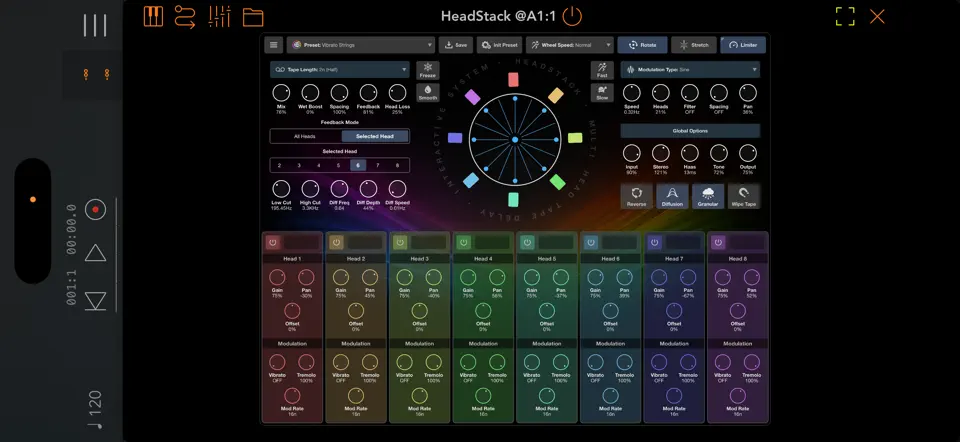Click the Freeze snowflake button

tap(427, 70)
